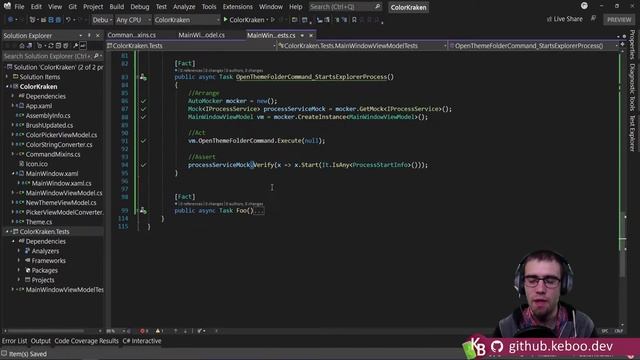The image size is (640, 360).
Task: Open the File menu
Action: [19, 7]
